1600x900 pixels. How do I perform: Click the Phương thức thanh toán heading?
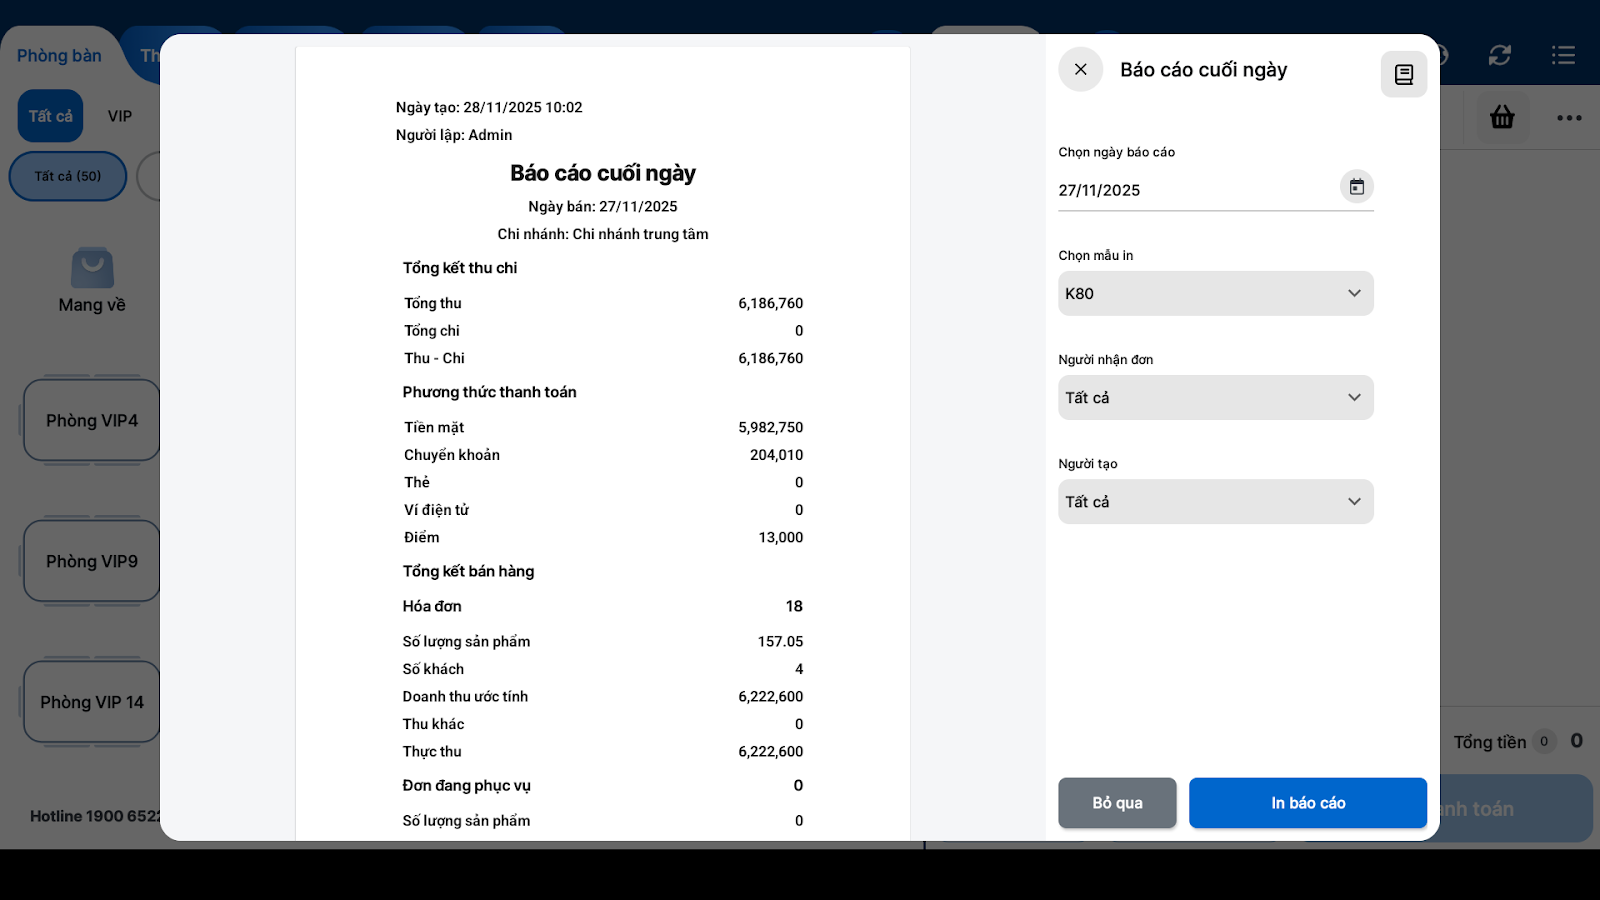[x=490, y=392]
